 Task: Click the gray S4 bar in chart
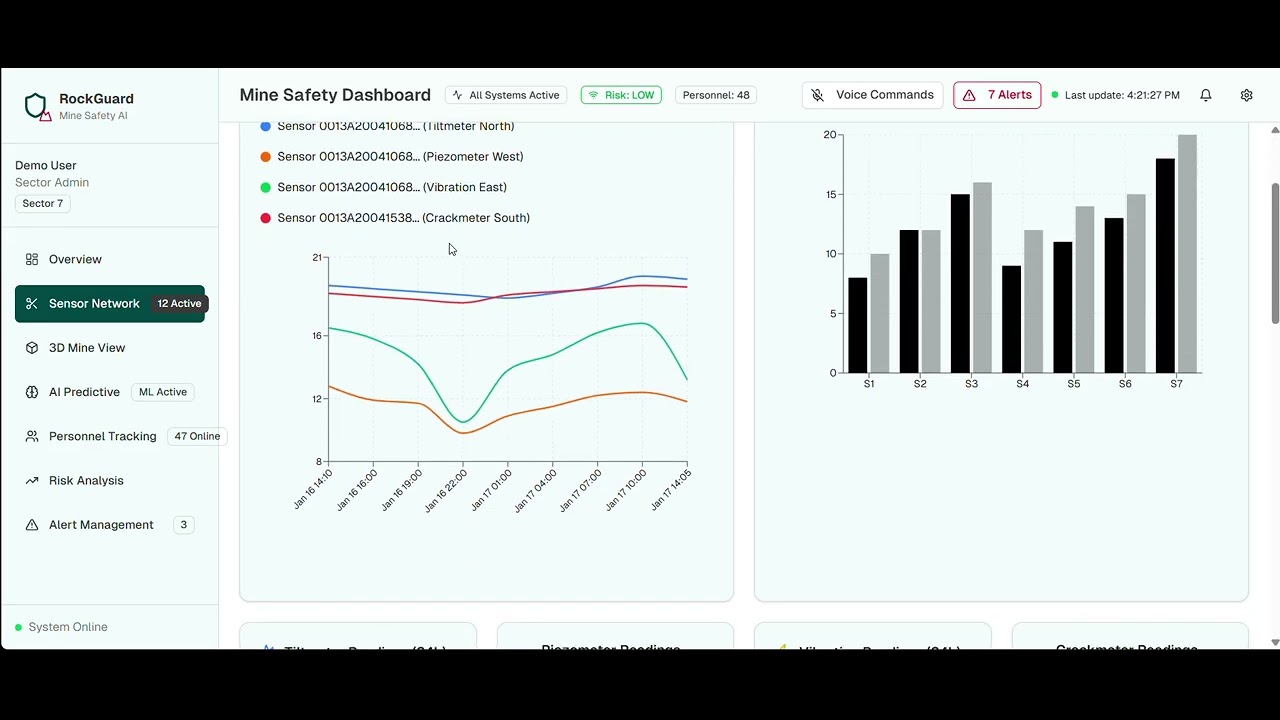1033,302
